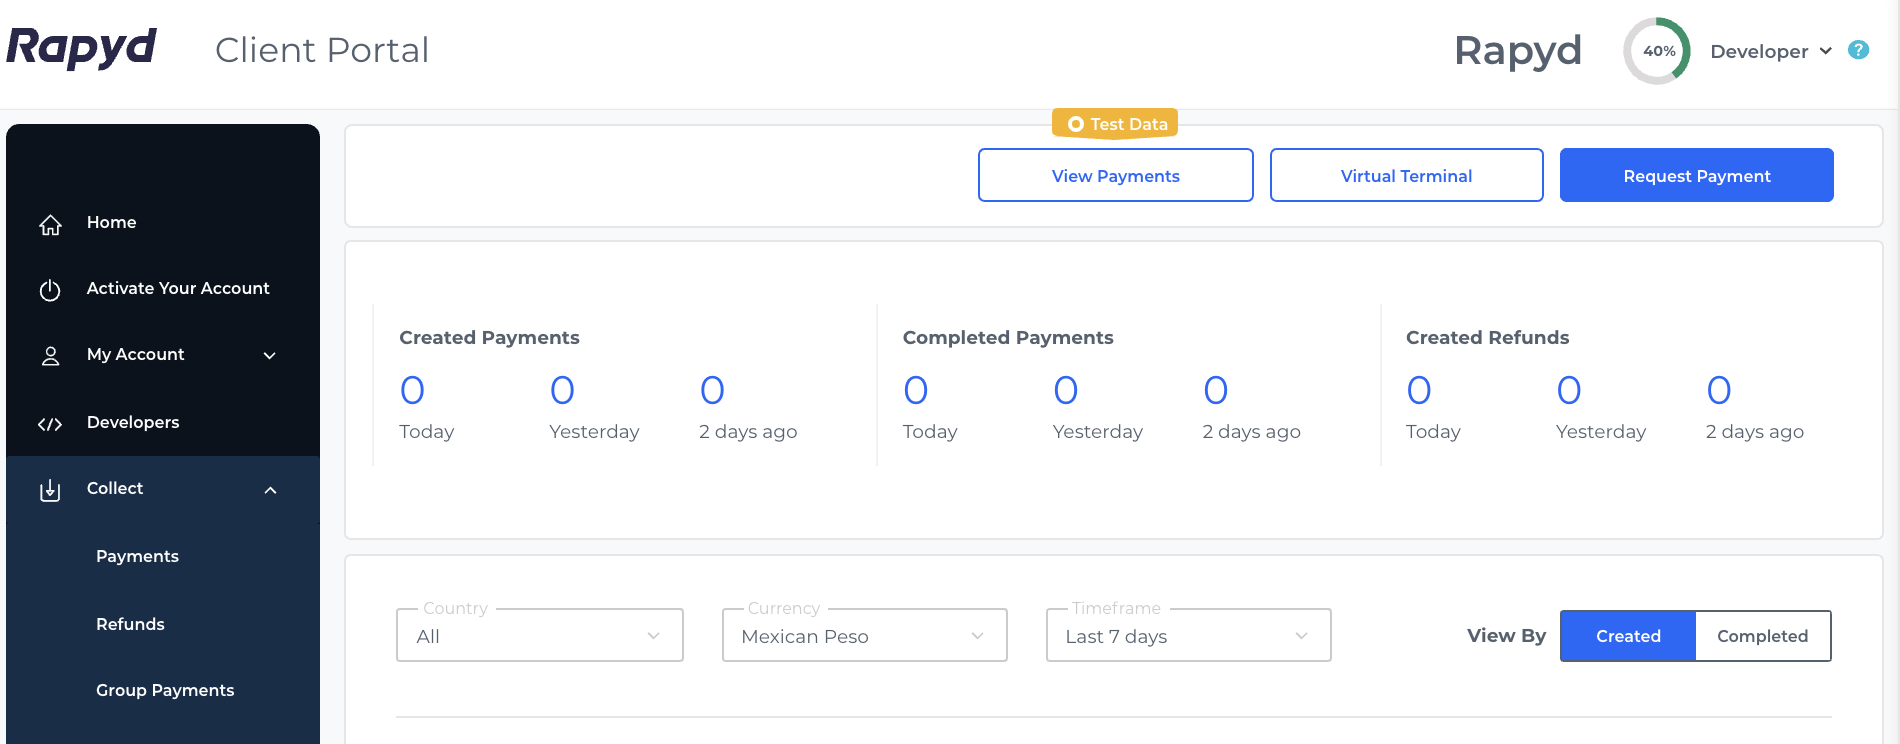Open the help question mark icon
The image size is (1900, 744).
(1858, 50)
